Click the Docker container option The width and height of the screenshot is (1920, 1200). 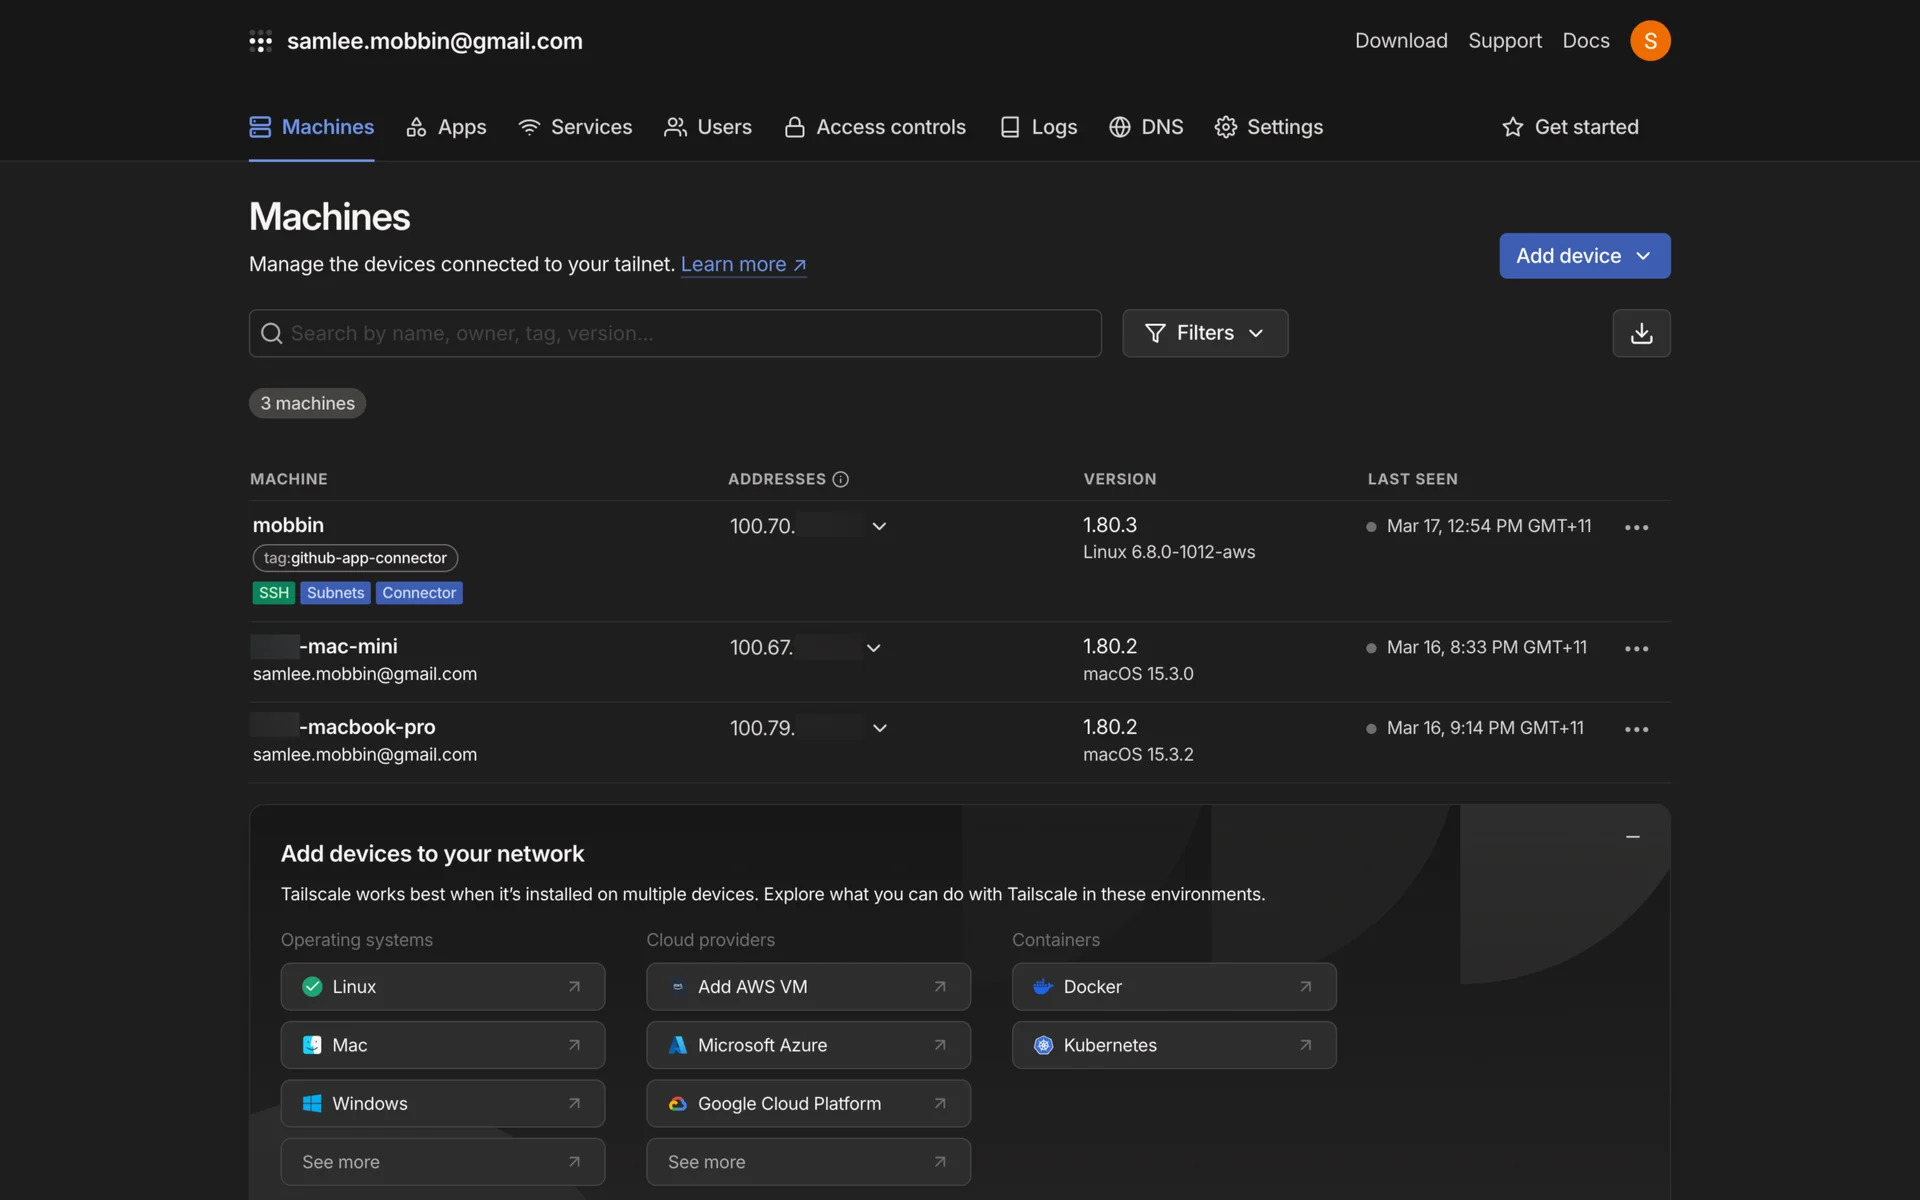(1173, 987)
